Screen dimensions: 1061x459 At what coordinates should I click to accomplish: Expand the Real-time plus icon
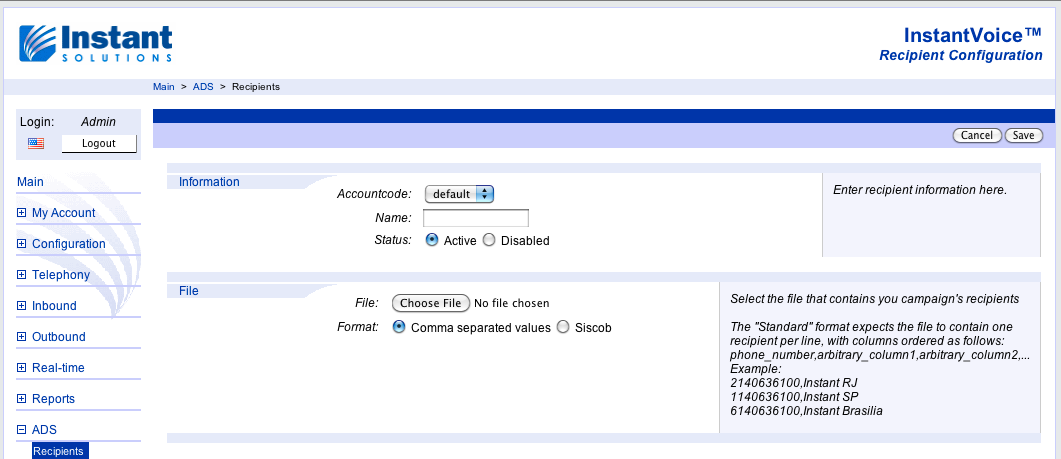(x=22, y=368)
